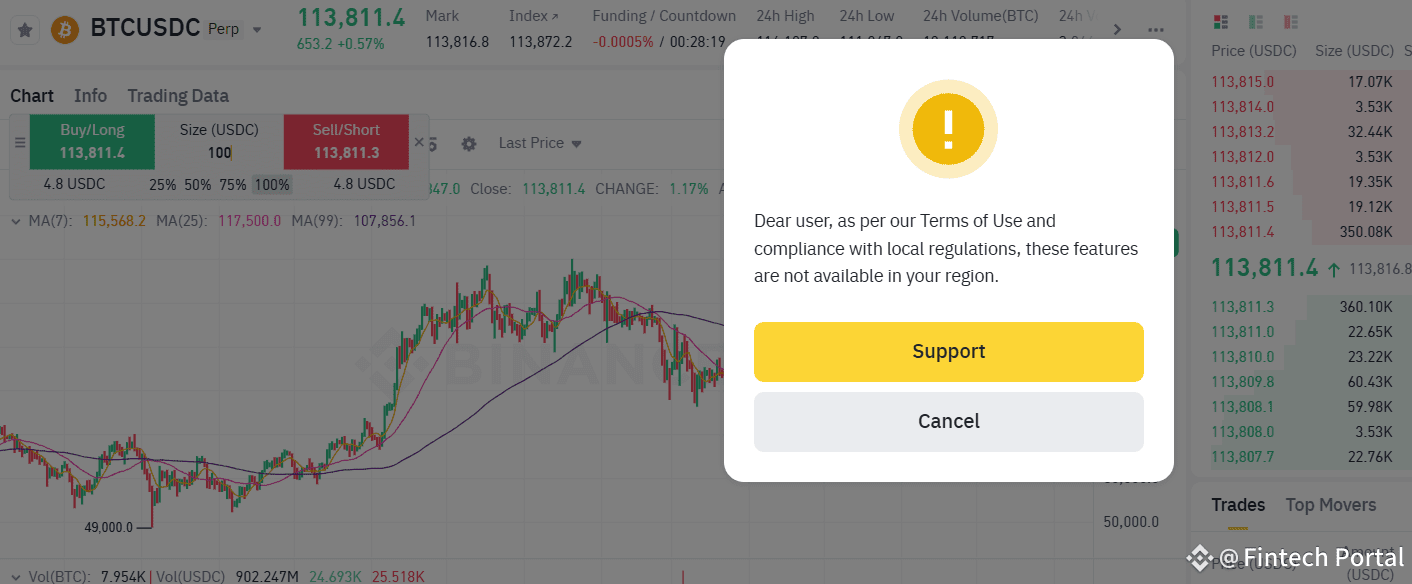Screen dimensions: 1412x584
Task: Click the favorite star icon
Action: click(x=26, y=29)
